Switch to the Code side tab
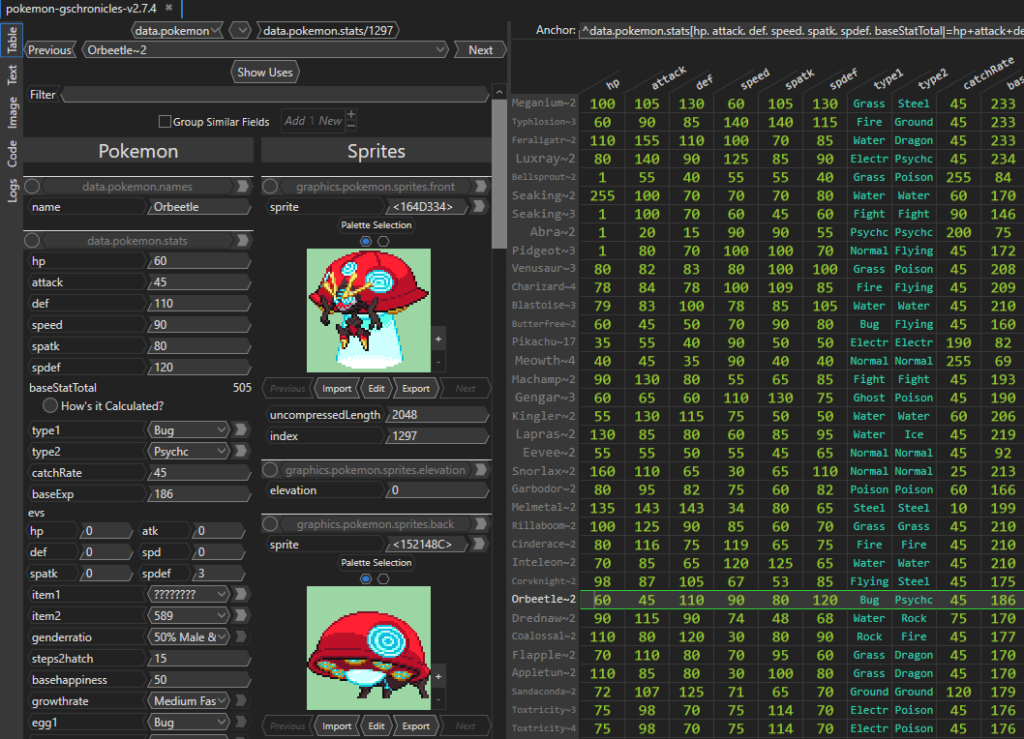 (12, 153)
